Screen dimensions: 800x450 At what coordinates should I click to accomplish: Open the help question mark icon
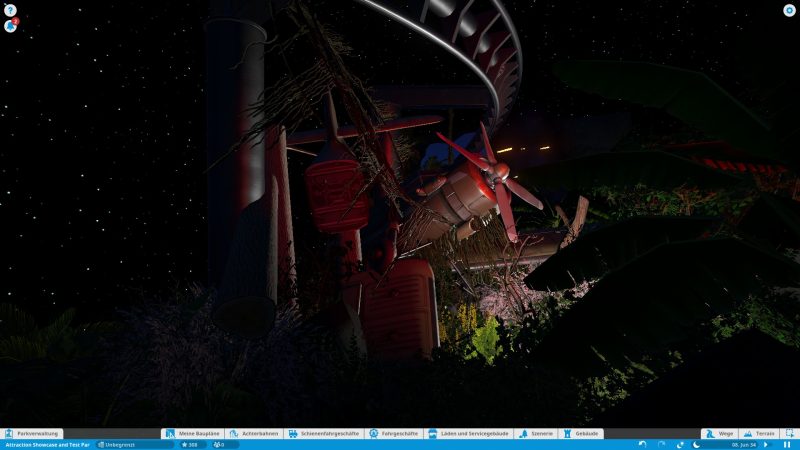coord(10,10)
